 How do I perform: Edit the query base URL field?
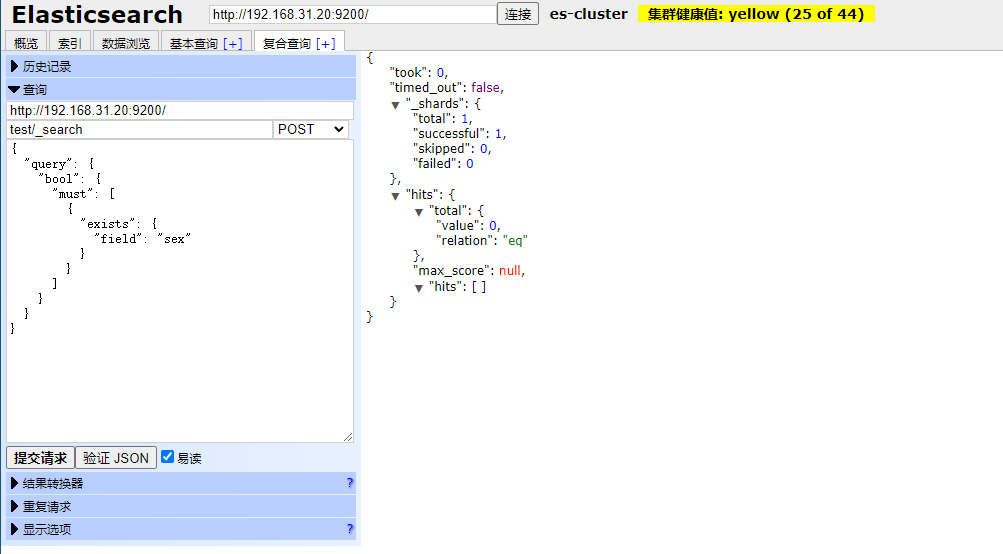[x=180, y=110]
